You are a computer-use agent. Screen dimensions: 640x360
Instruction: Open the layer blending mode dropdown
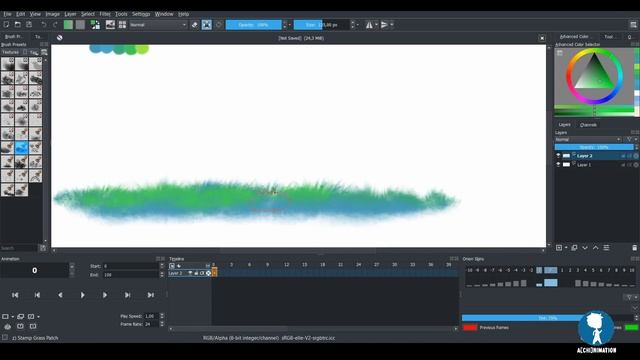point(588,140)
